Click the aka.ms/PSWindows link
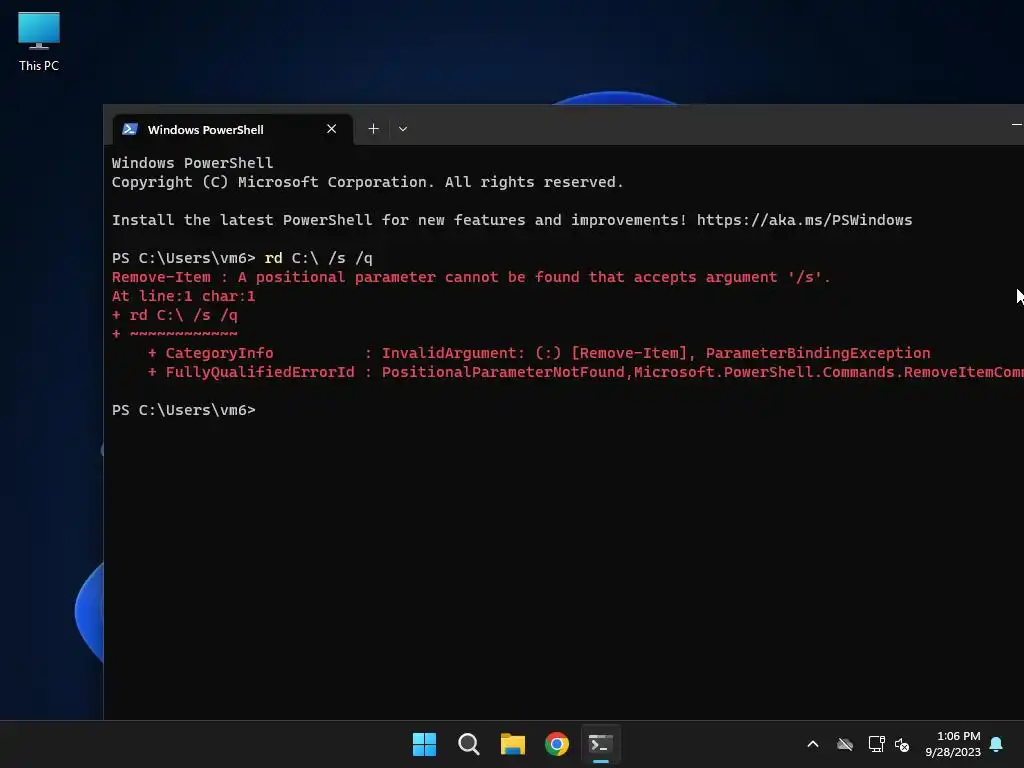The height and width of the screenshot is (768, 1024). [804, 220]
